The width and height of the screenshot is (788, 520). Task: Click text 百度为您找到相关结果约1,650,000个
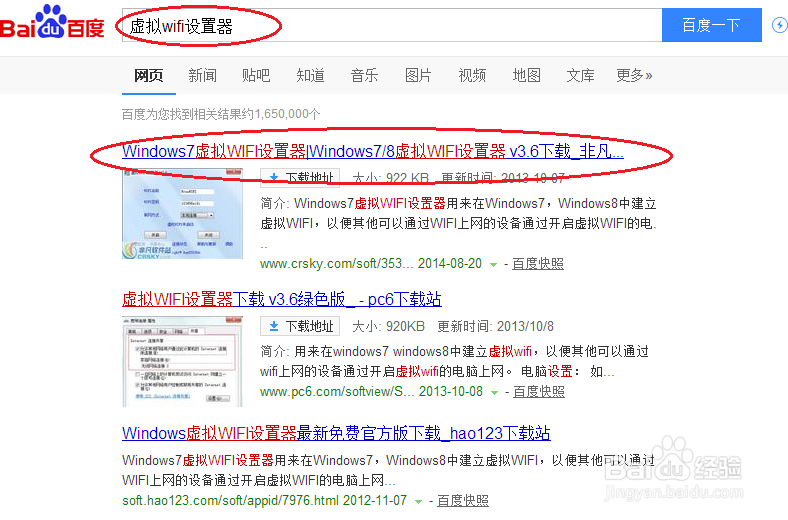[221, 114]
